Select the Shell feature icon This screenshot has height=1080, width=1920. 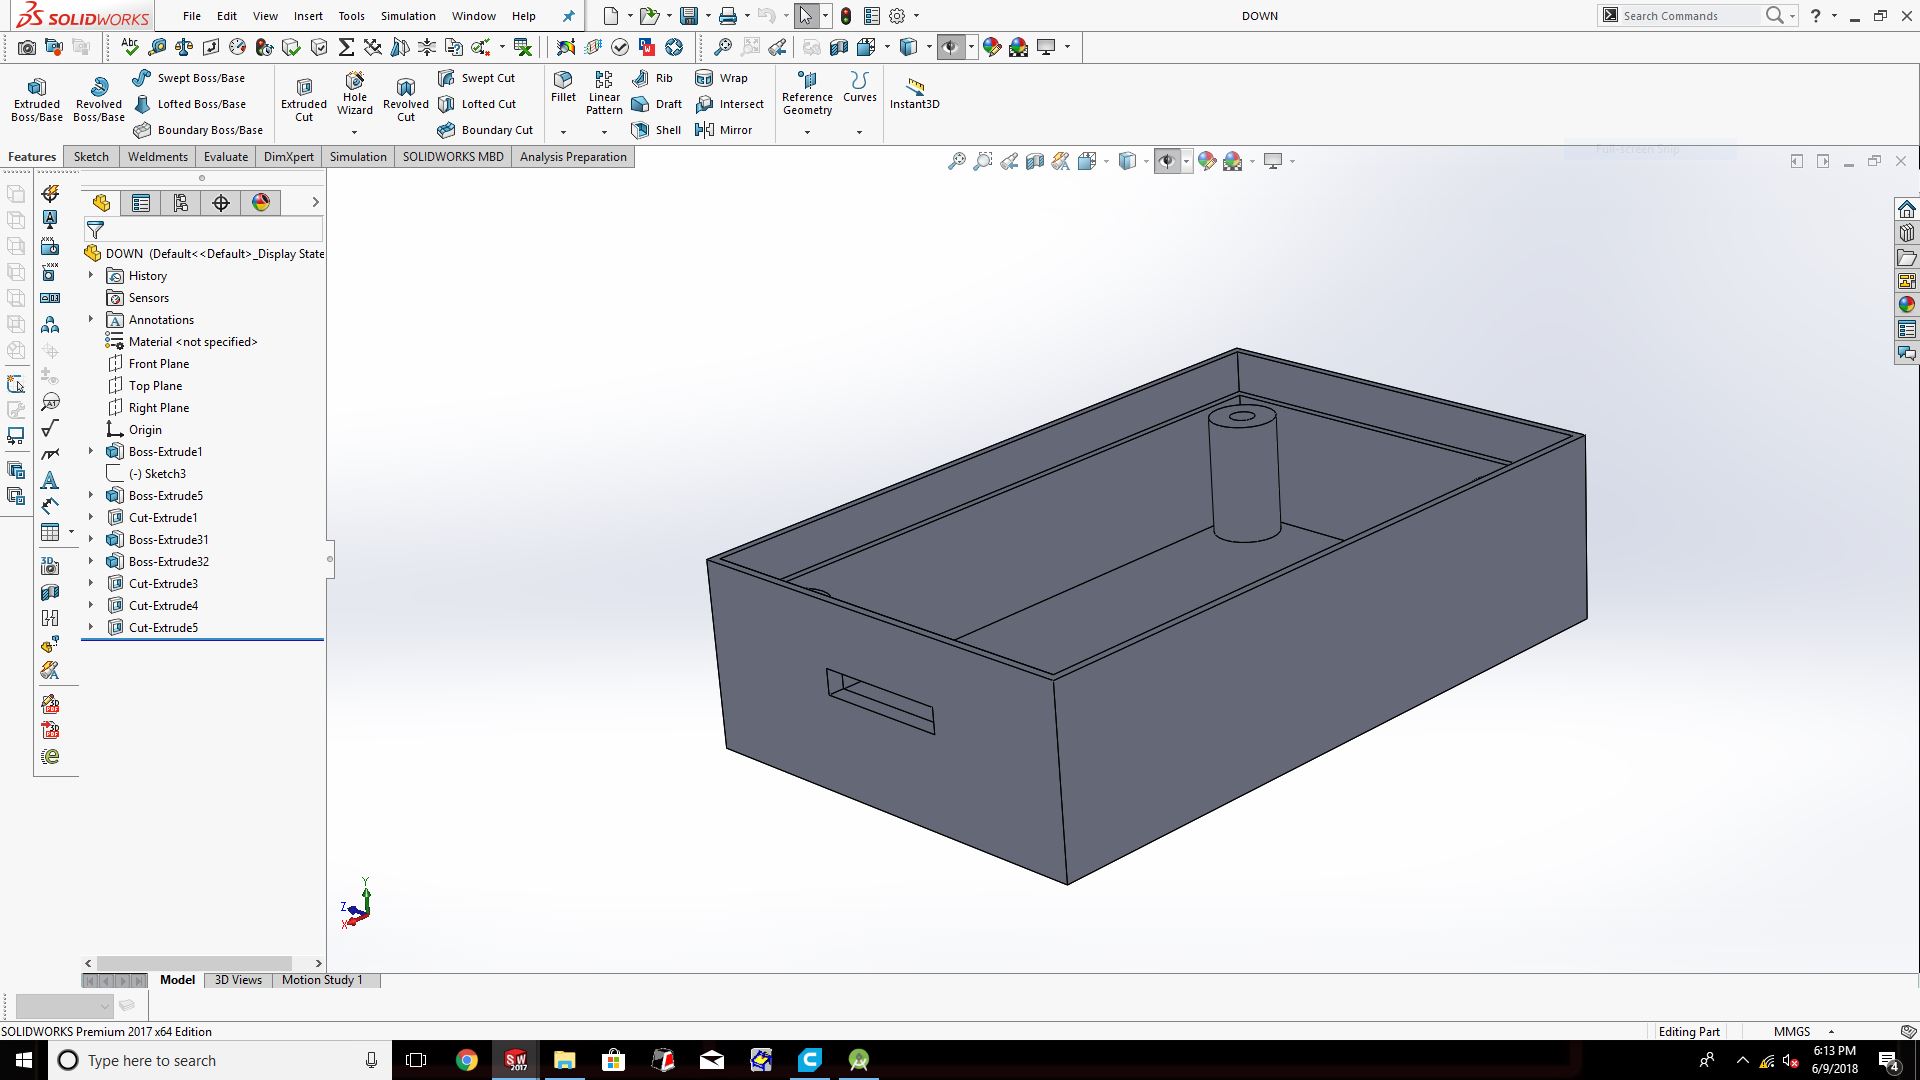click(656, 130)
